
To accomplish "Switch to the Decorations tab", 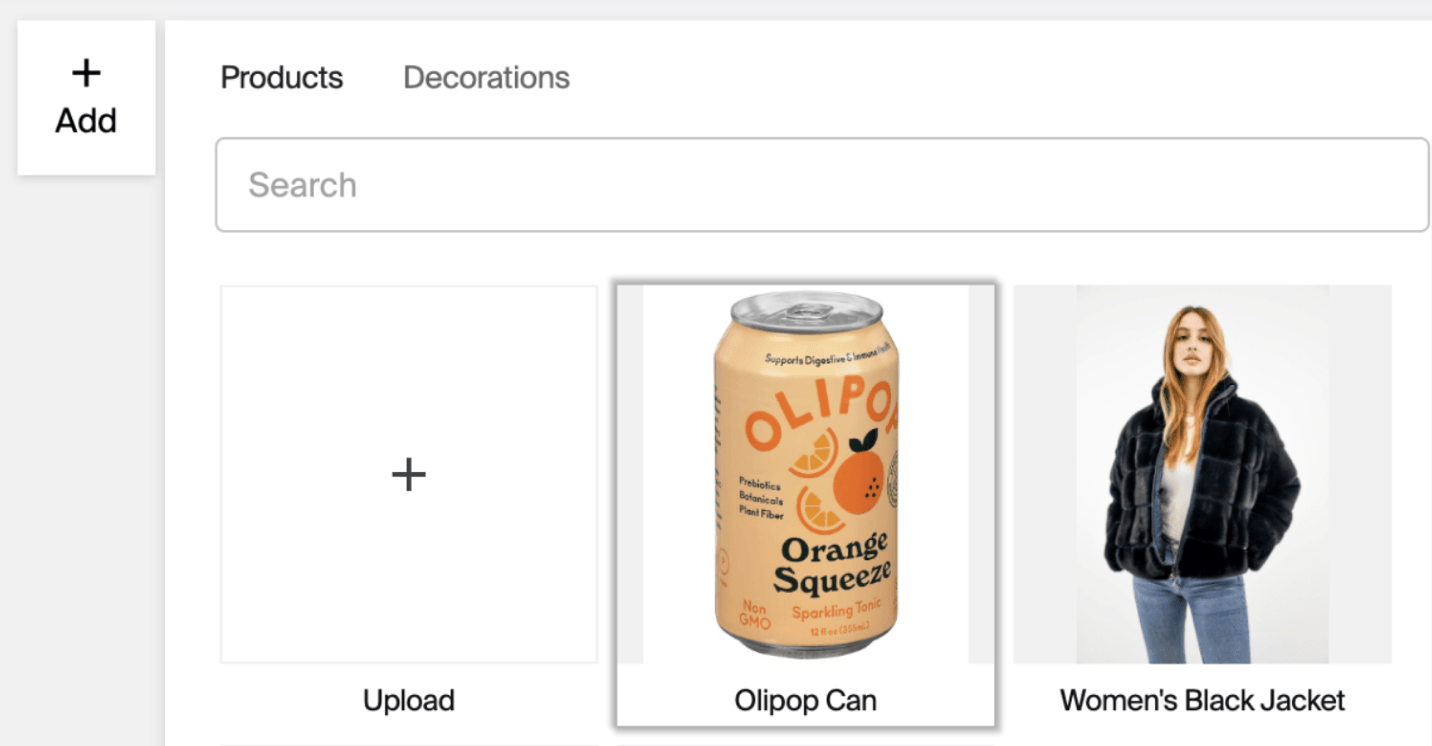I will point(486,77).
